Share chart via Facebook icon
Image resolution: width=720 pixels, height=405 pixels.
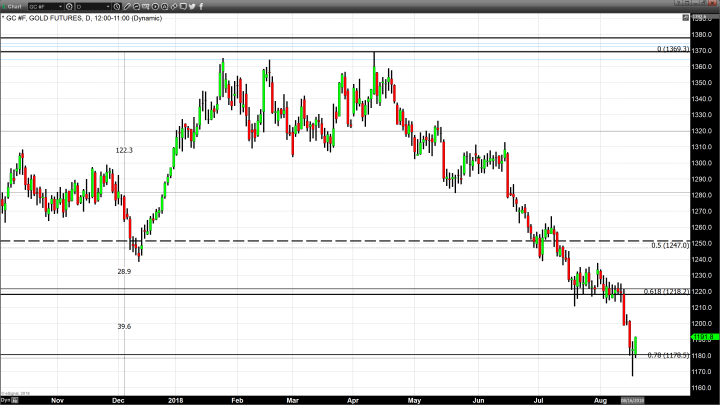201,6
